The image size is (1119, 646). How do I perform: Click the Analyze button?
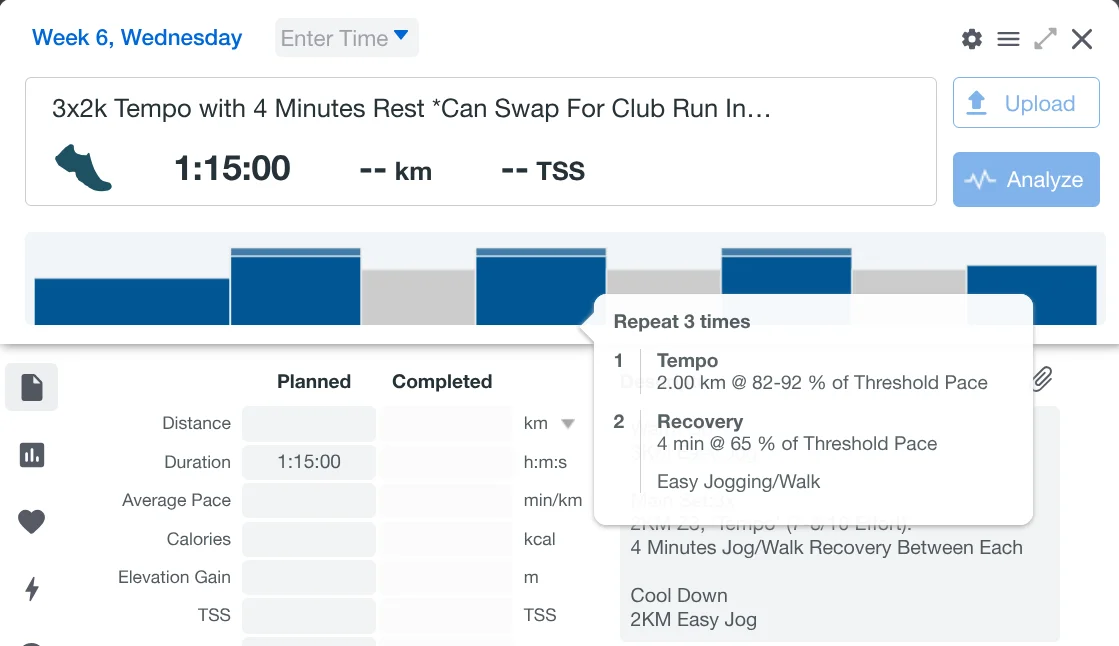pyautogui.click(x=1026, y=180)
